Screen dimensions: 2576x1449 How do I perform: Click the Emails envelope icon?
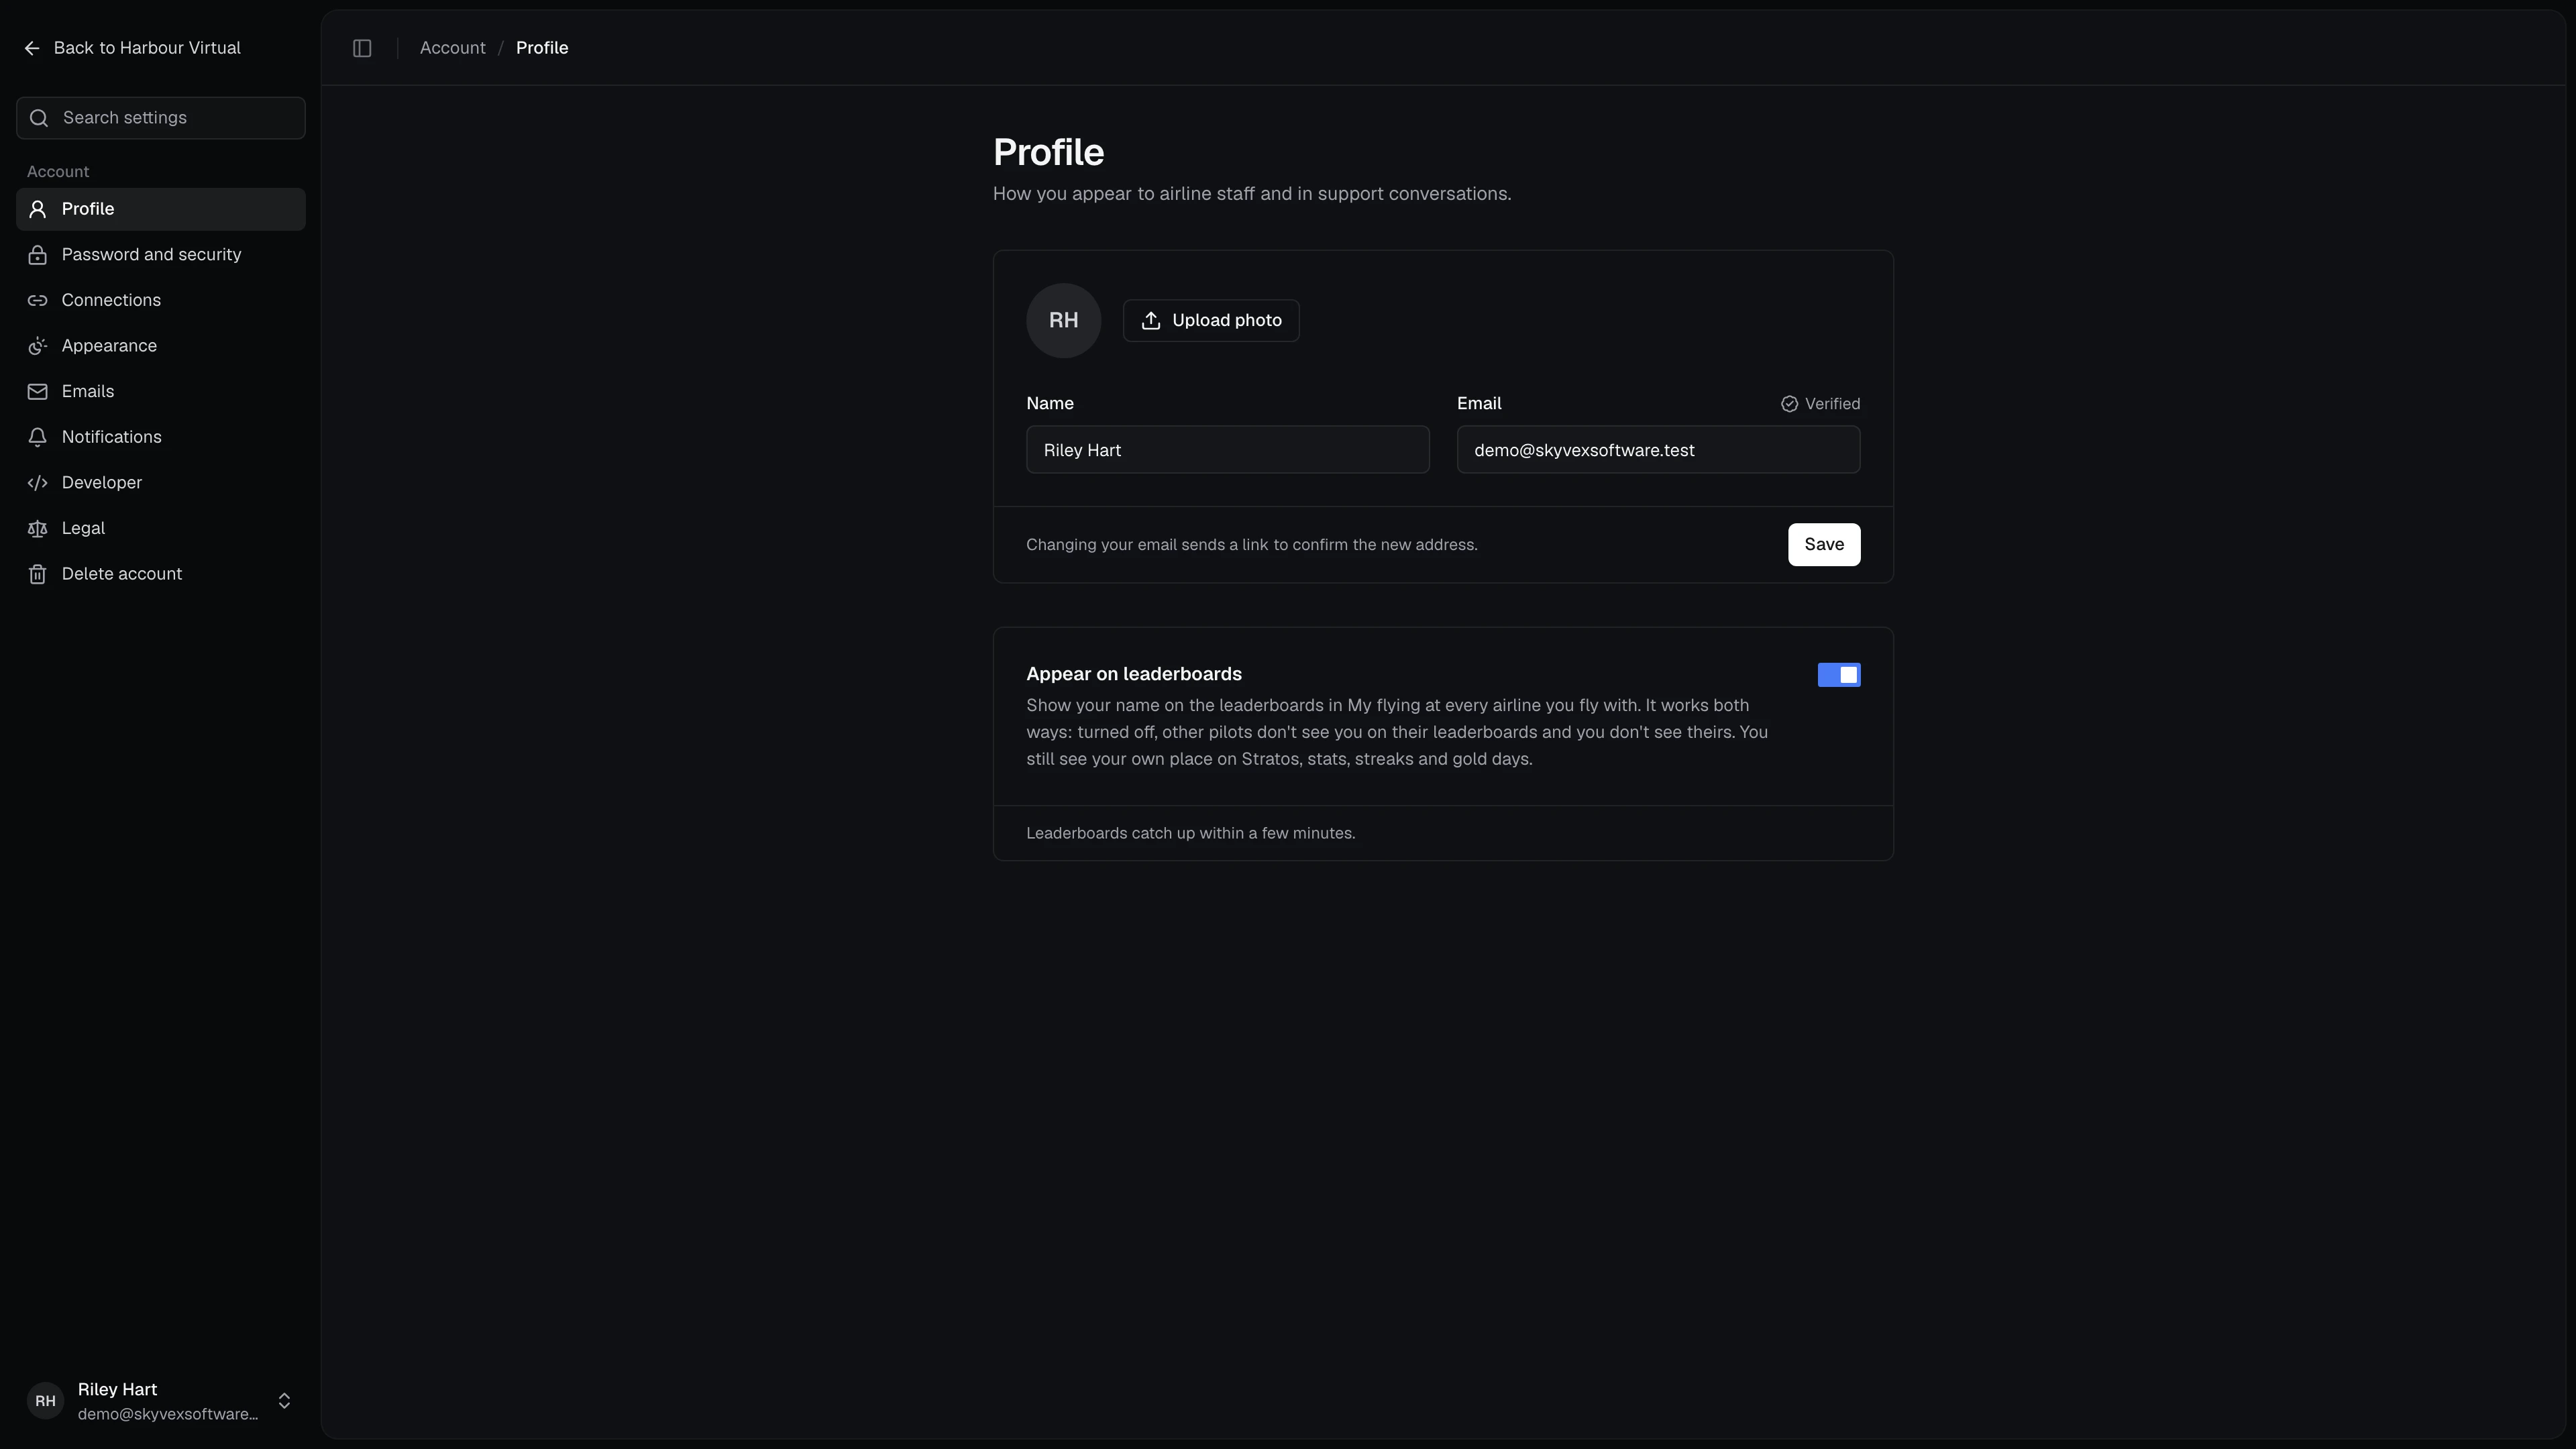click(38, 392)
